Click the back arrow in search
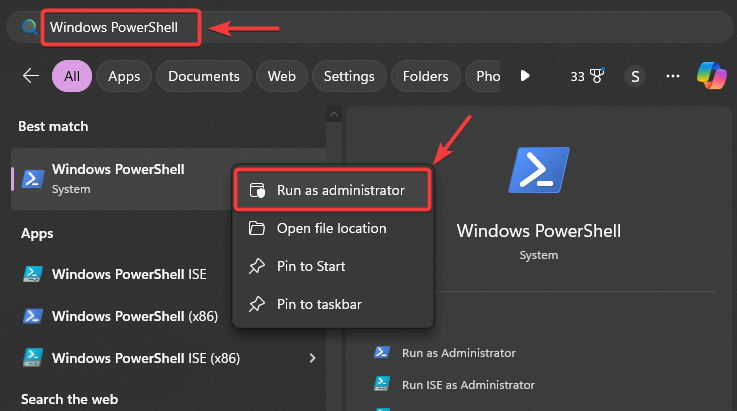 point(31,76)
